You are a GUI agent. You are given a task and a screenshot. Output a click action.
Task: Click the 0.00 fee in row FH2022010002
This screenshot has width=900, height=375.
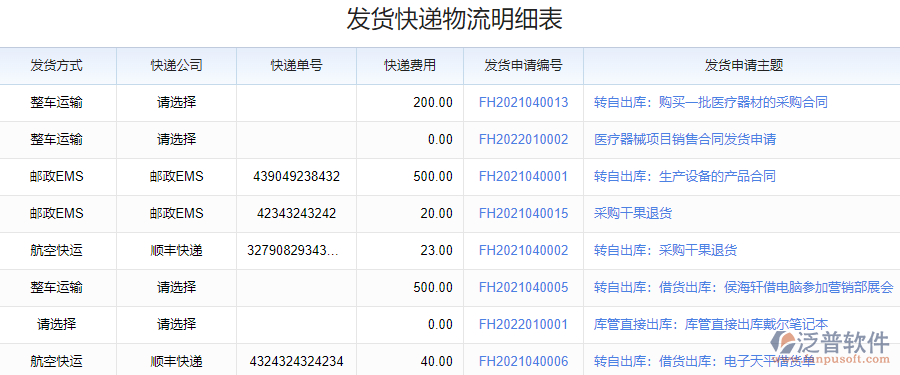click(x=440, y=140)
